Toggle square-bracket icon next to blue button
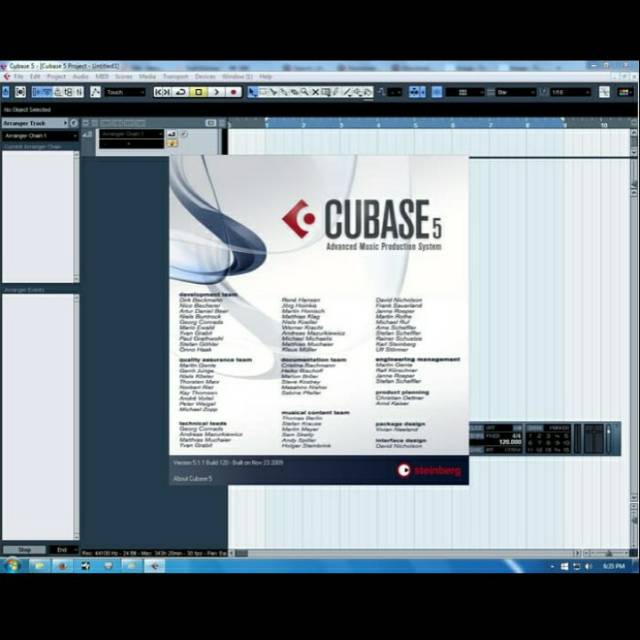 pyautogui.click(x=20, y=92)
